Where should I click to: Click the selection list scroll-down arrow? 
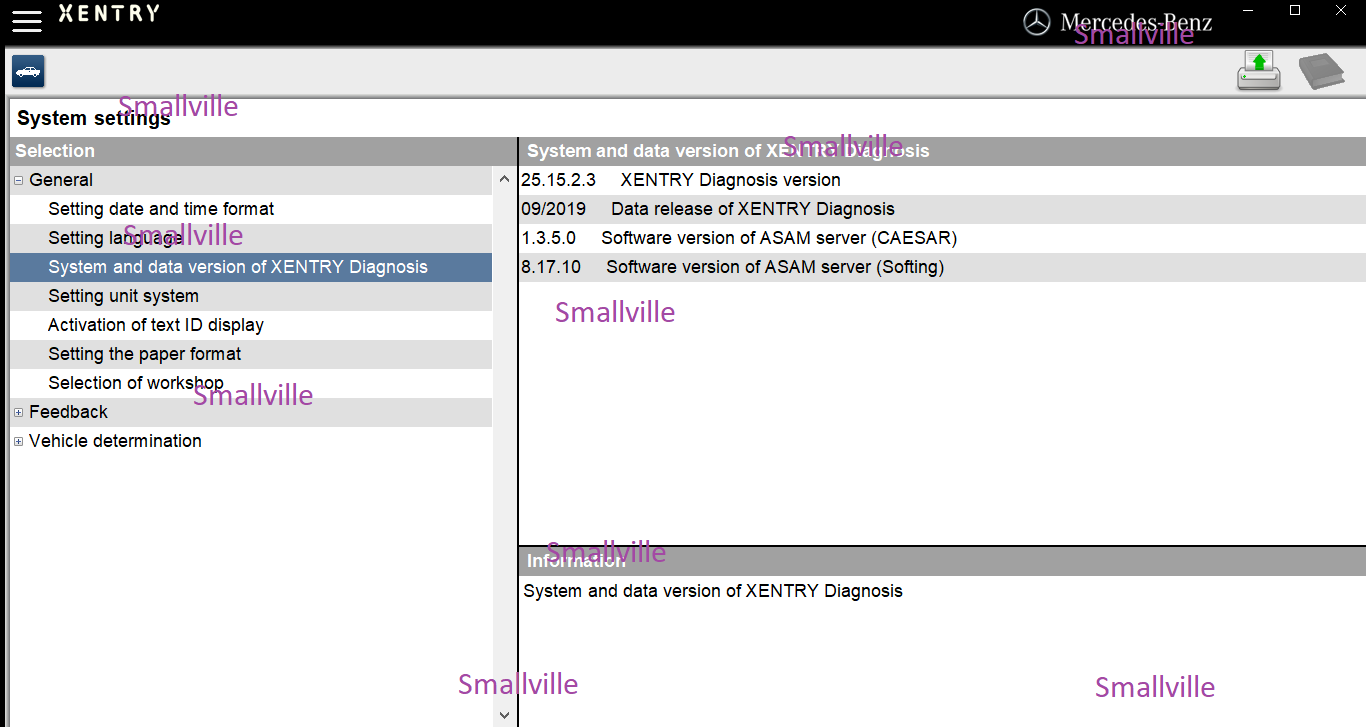click(x=504, y=715)
